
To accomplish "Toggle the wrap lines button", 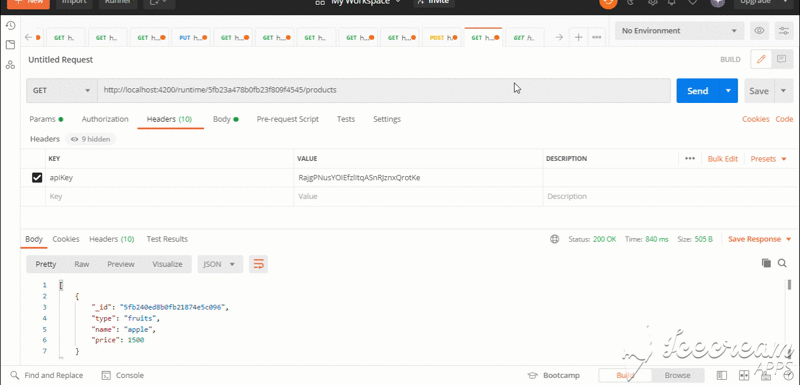I will tap(259, 264).
